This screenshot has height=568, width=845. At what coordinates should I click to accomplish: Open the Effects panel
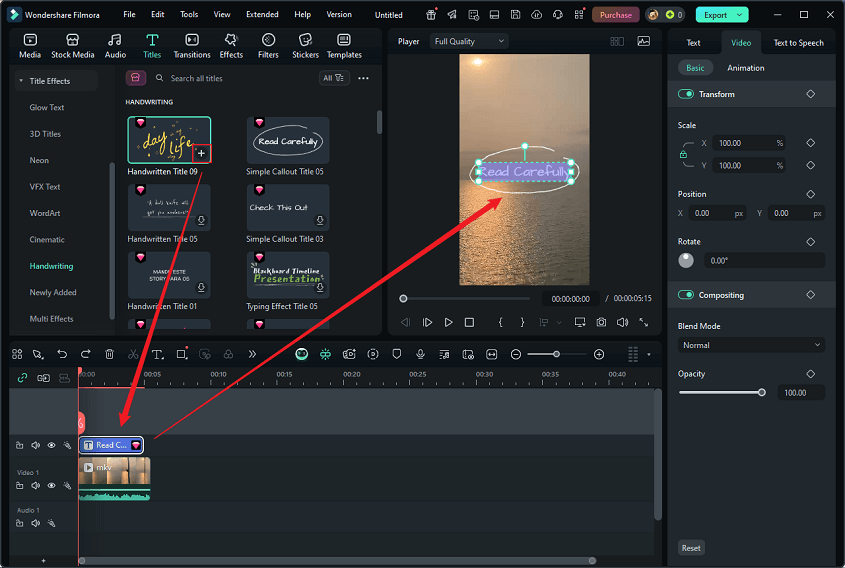tap(231, 46)
